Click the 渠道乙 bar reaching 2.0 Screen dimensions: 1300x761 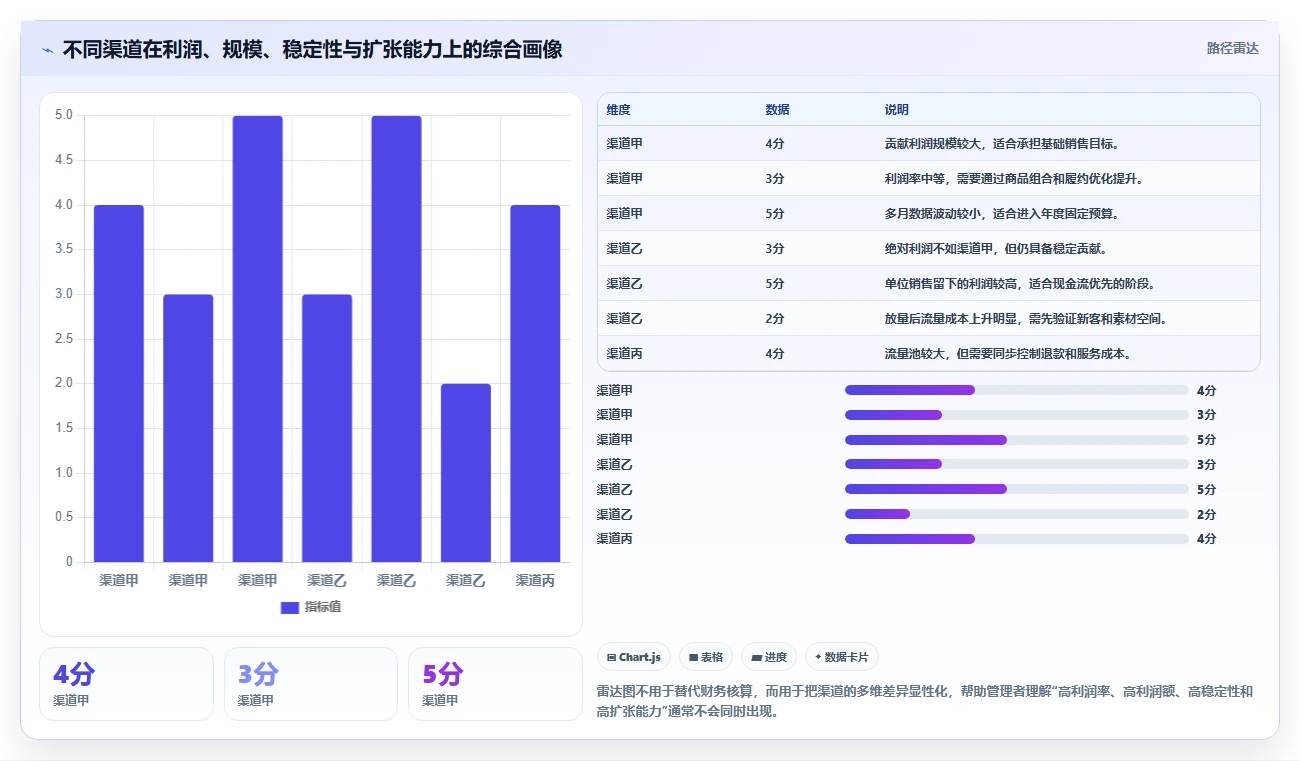[466, 472]
